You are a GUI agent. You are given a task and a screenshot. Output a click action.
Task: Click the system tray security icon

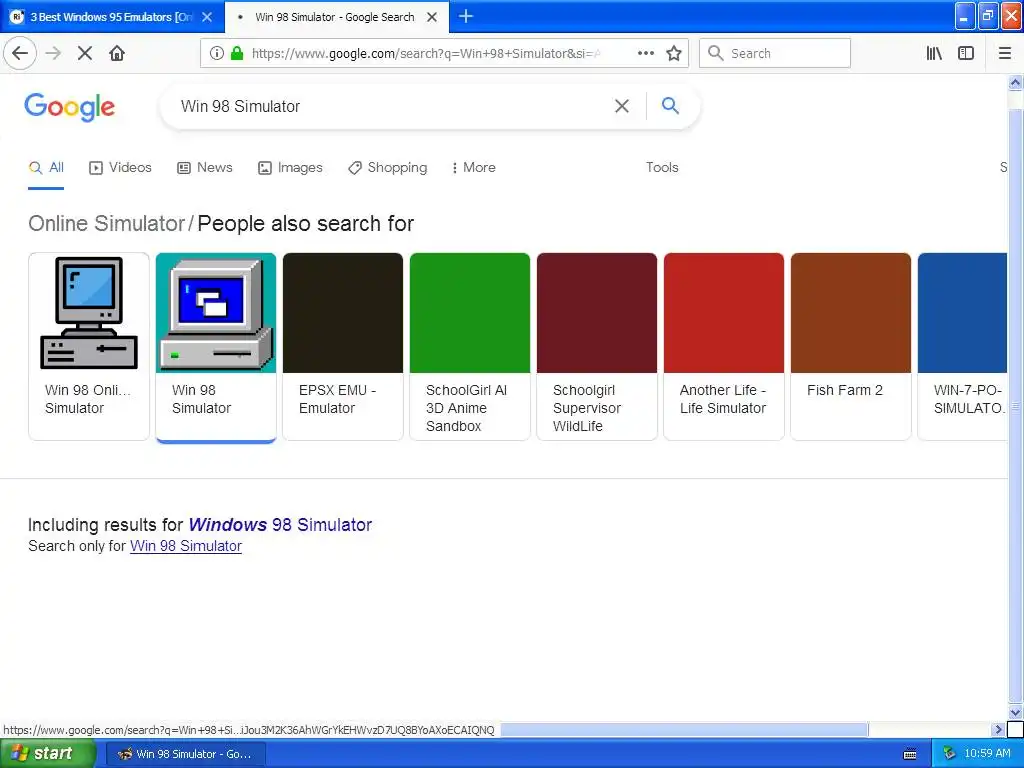950,754
